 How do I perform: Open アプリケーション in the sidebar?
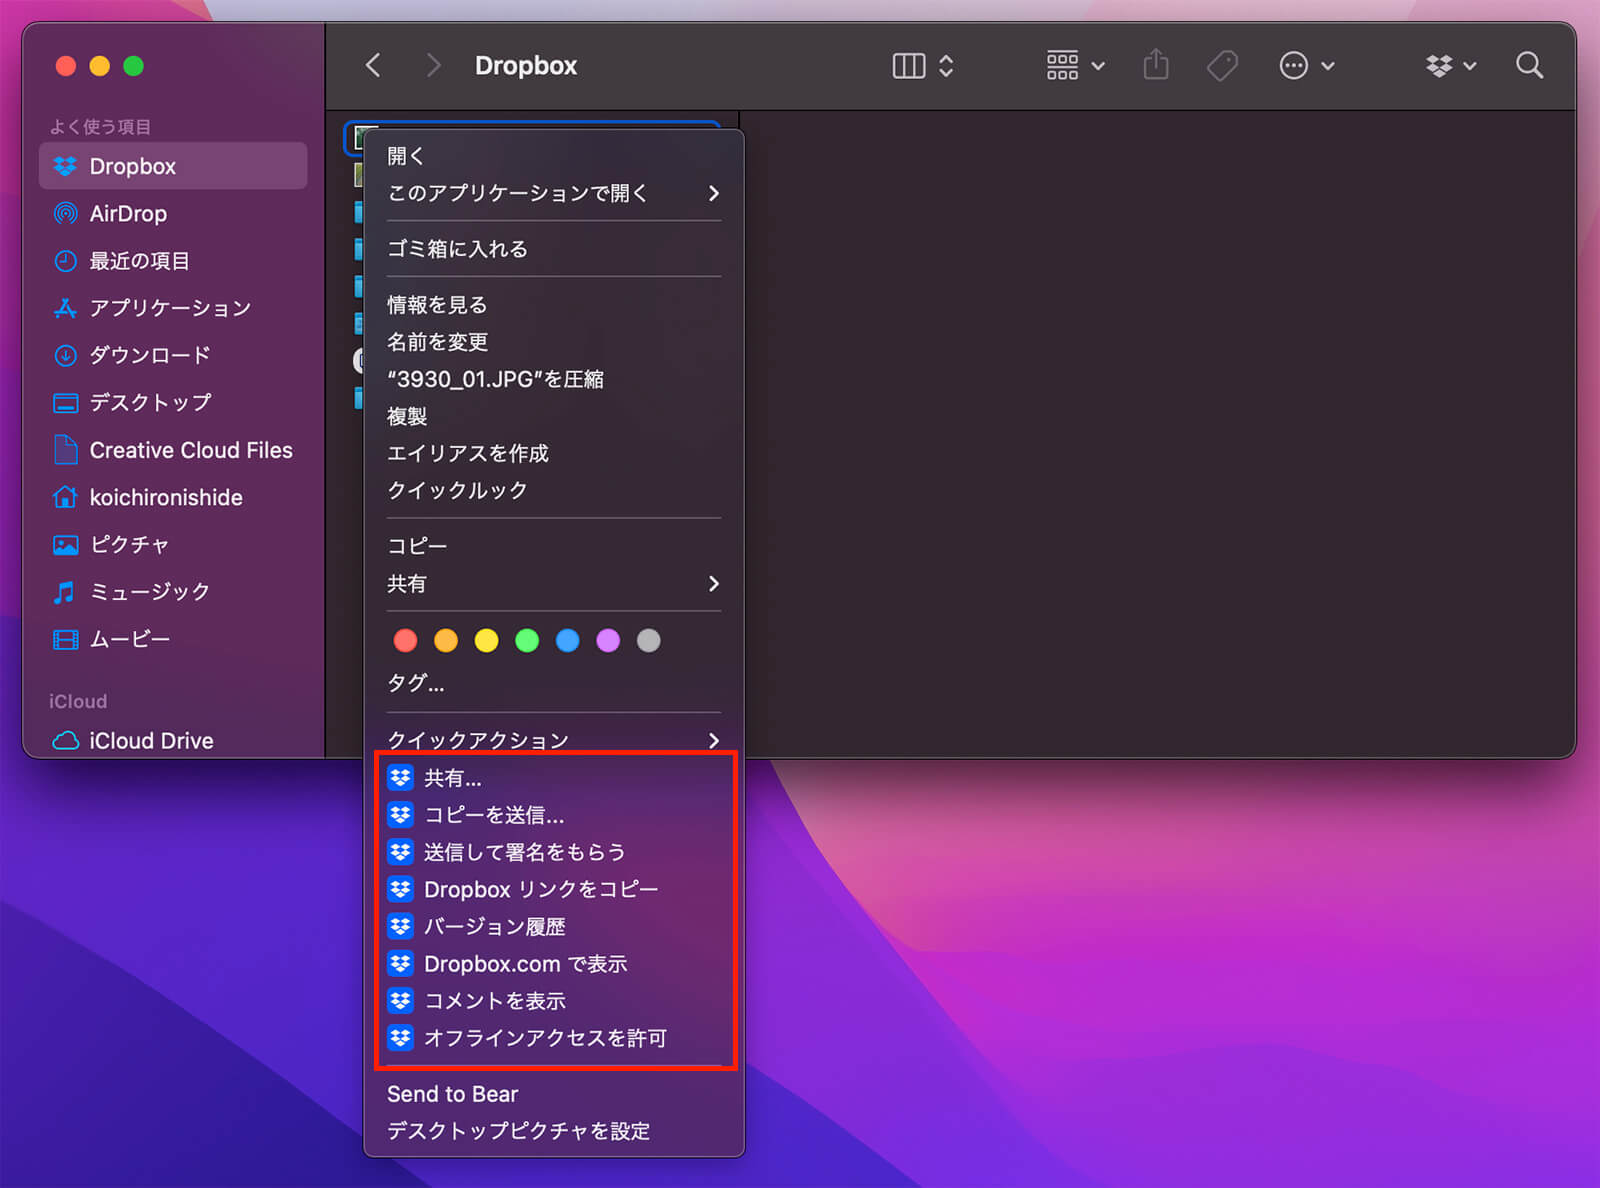(173, 308)
